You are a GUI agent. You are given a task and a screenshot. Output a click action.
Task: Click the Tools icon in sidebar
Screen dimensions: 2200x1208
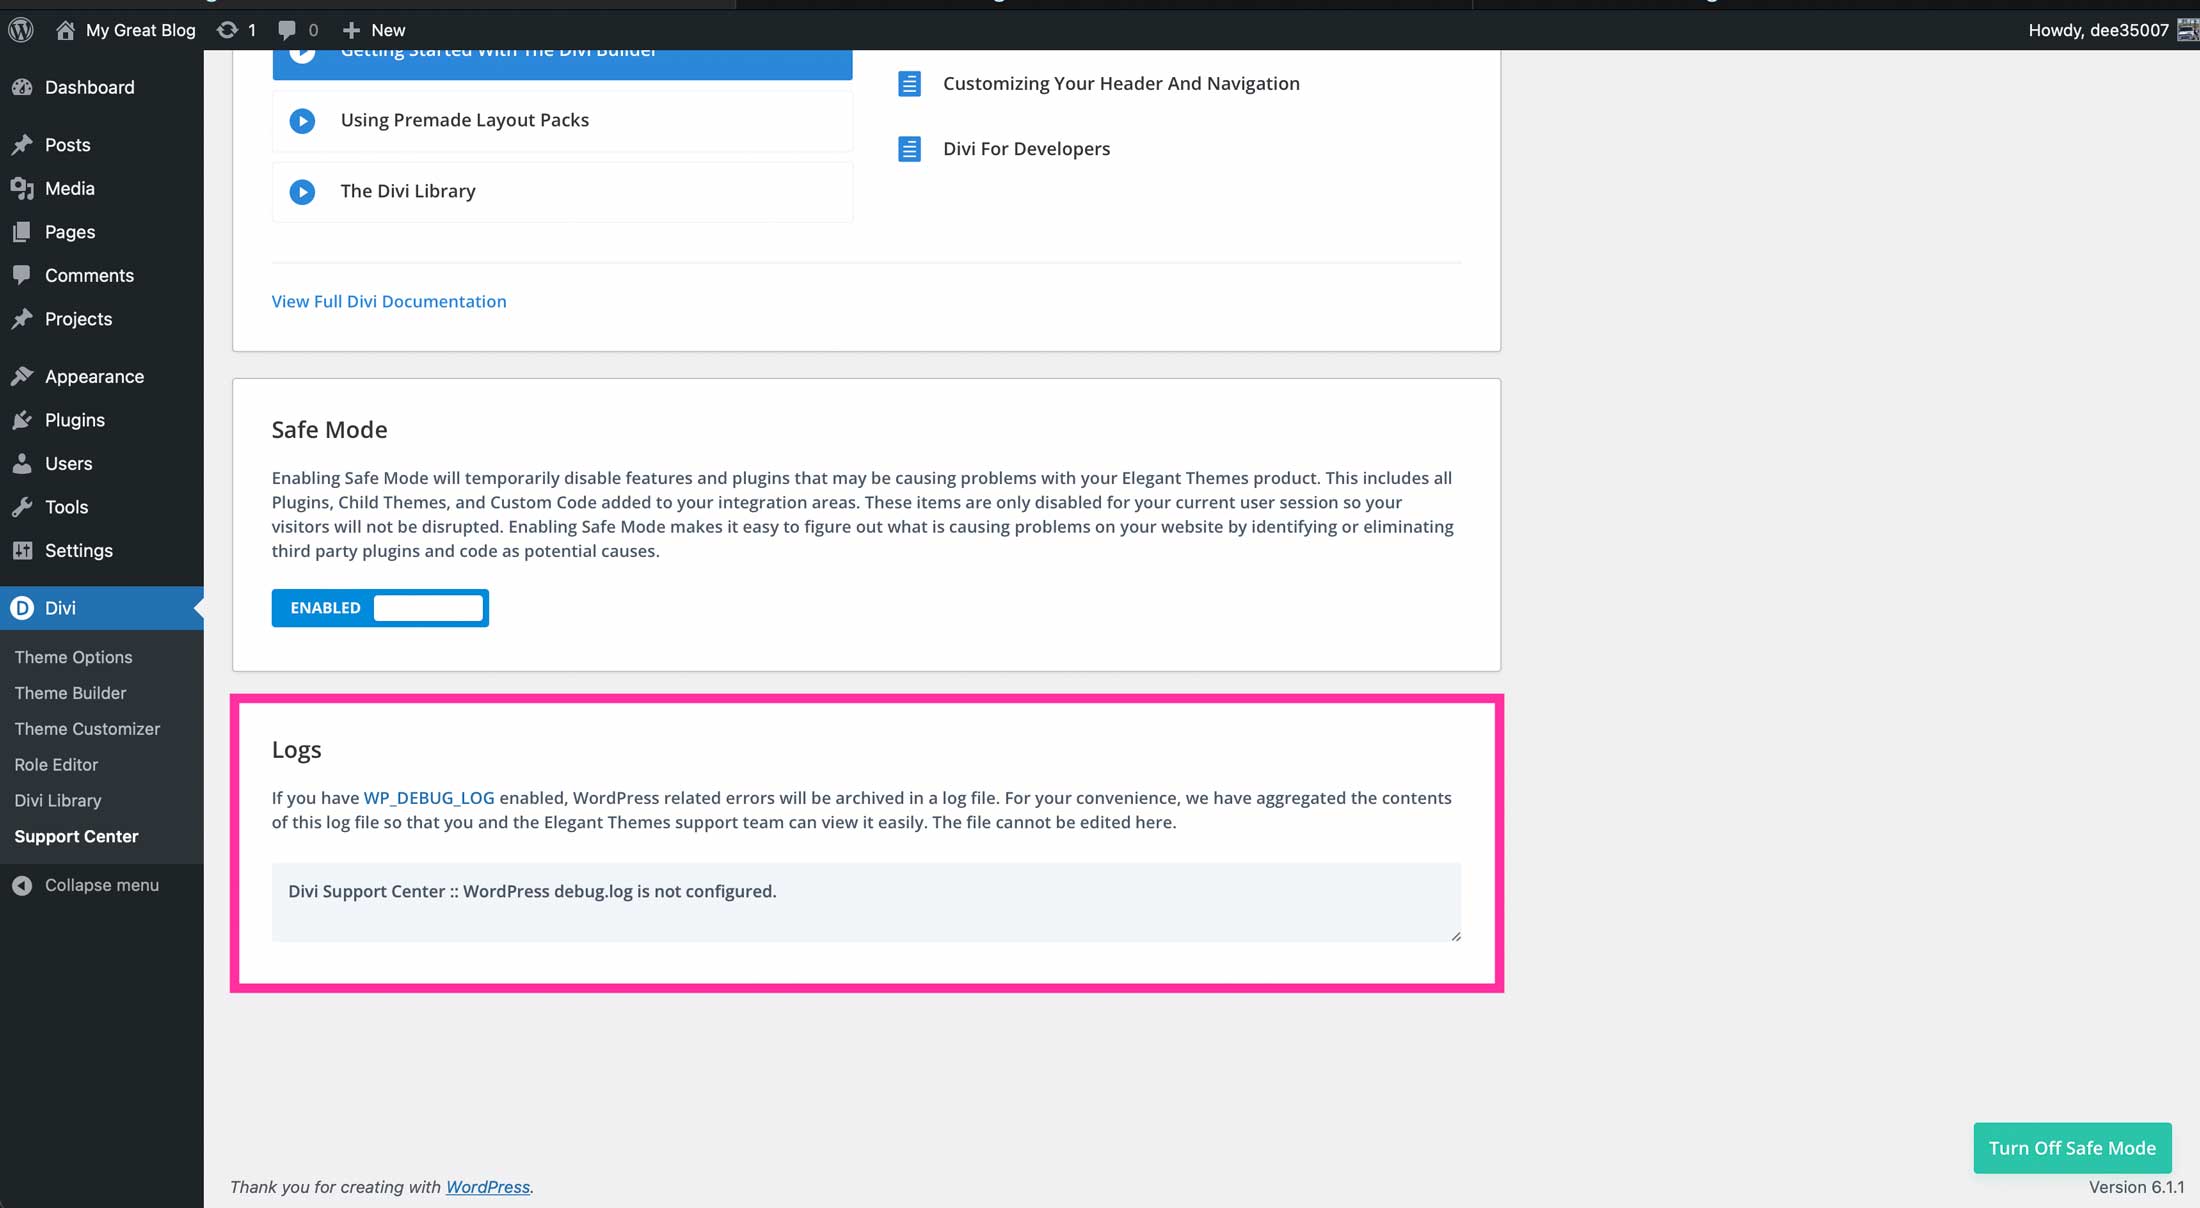coord(22,506)
